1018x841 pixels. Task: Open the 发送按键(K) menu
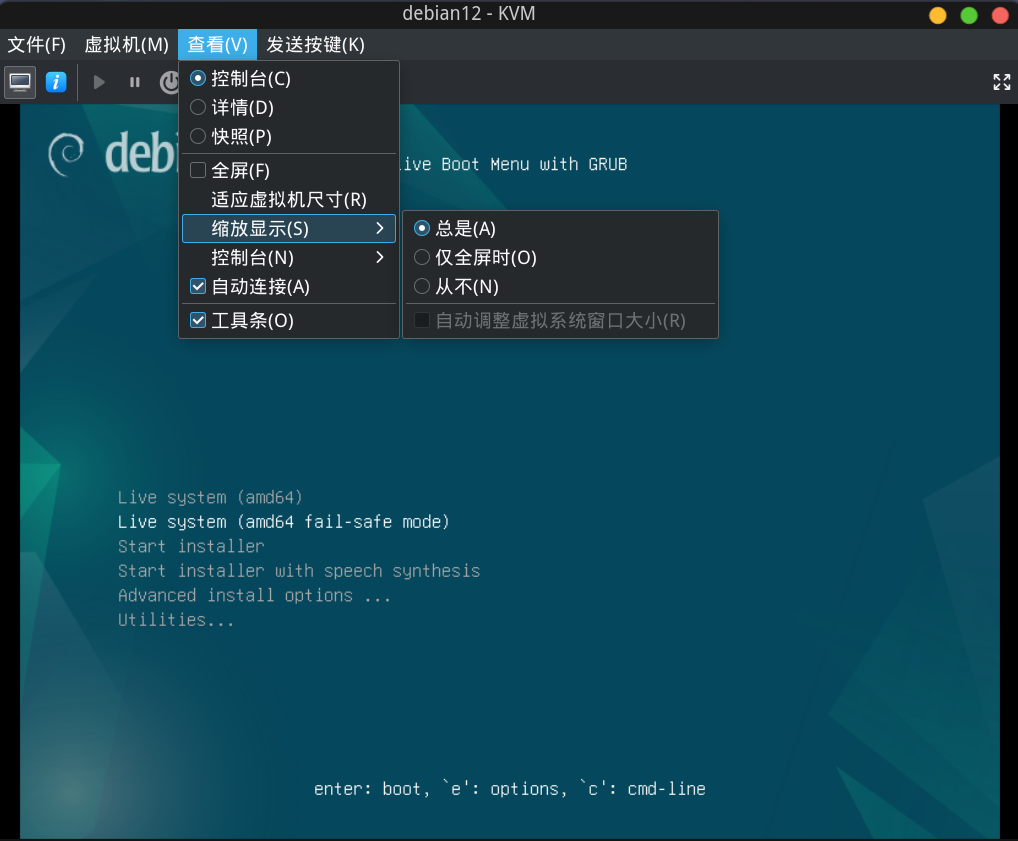click(x=316, y=45)
